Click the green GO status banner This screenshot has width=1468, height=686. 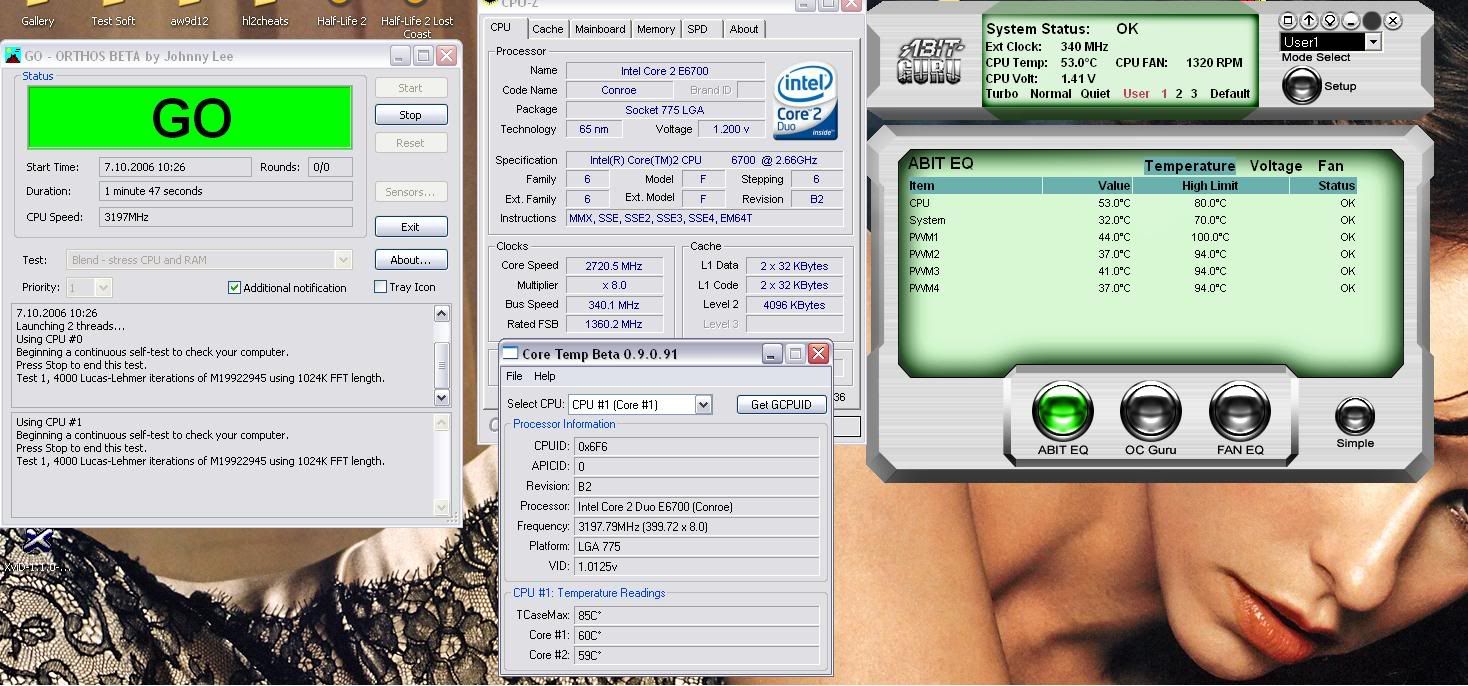190,118
